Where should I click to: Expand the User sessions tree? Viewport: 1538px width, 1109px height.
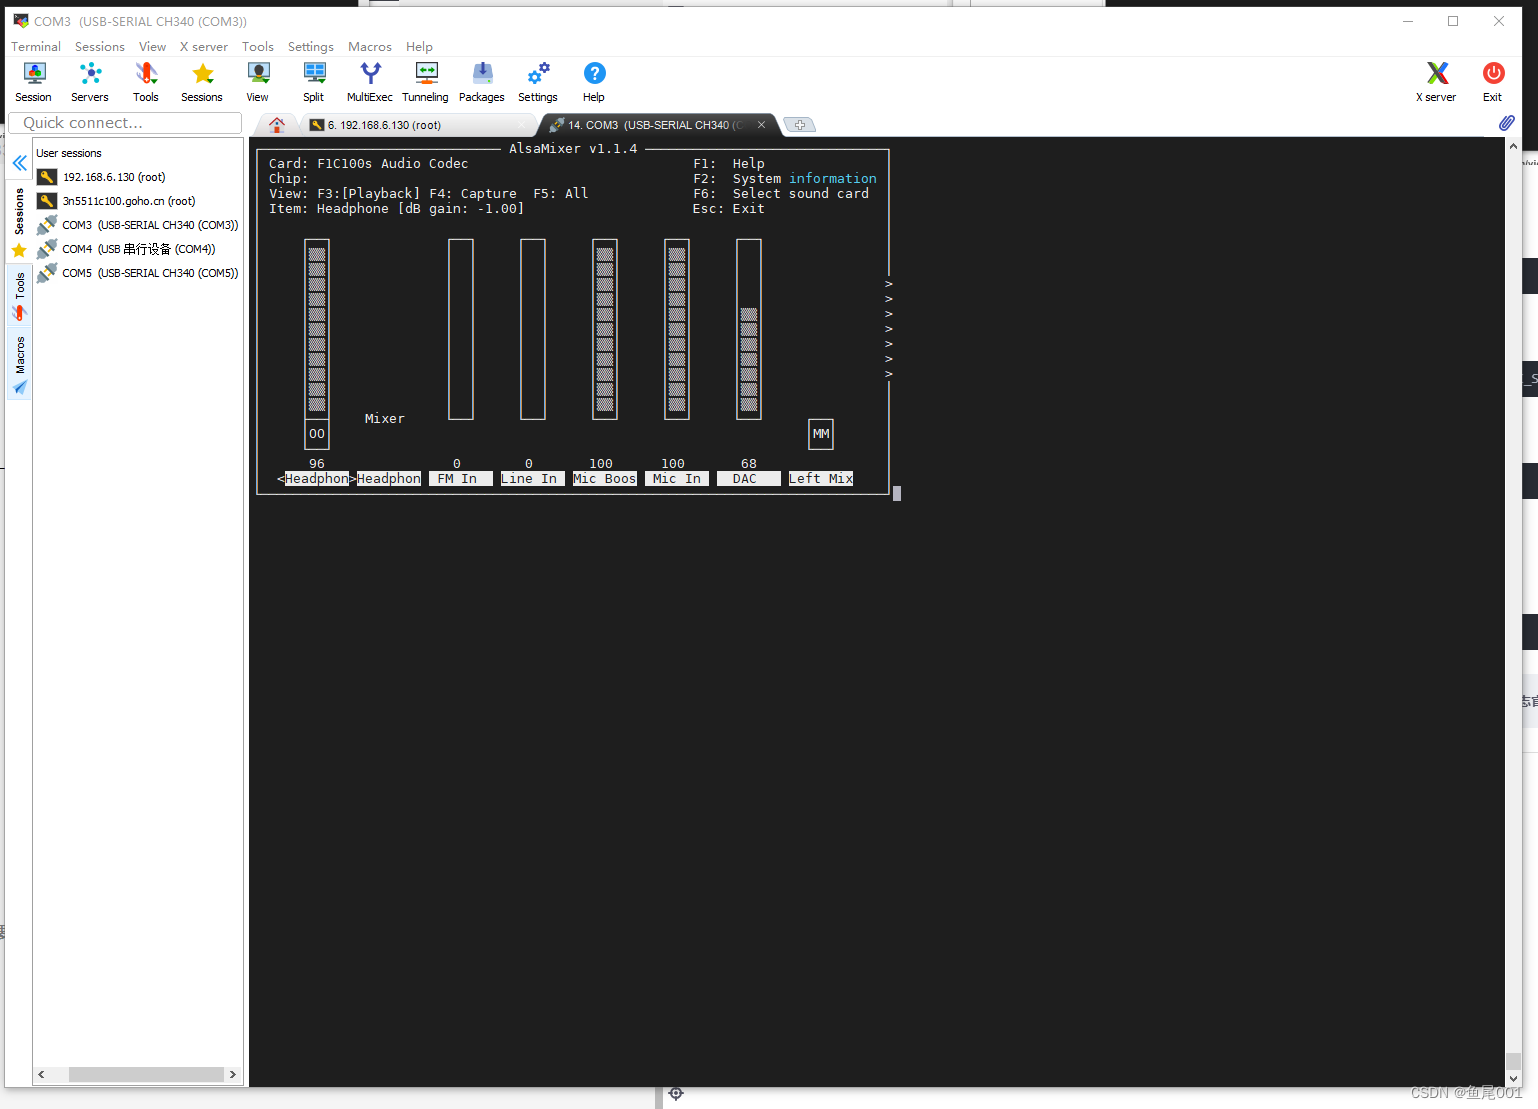pos(69,152)
